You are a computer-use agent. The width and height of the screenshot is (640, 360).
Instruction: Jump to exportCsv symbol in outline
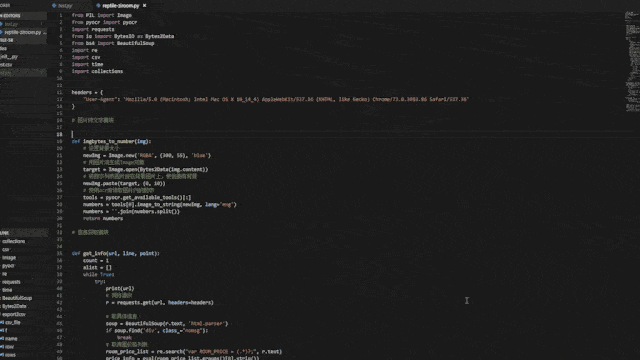pos(13,314)
